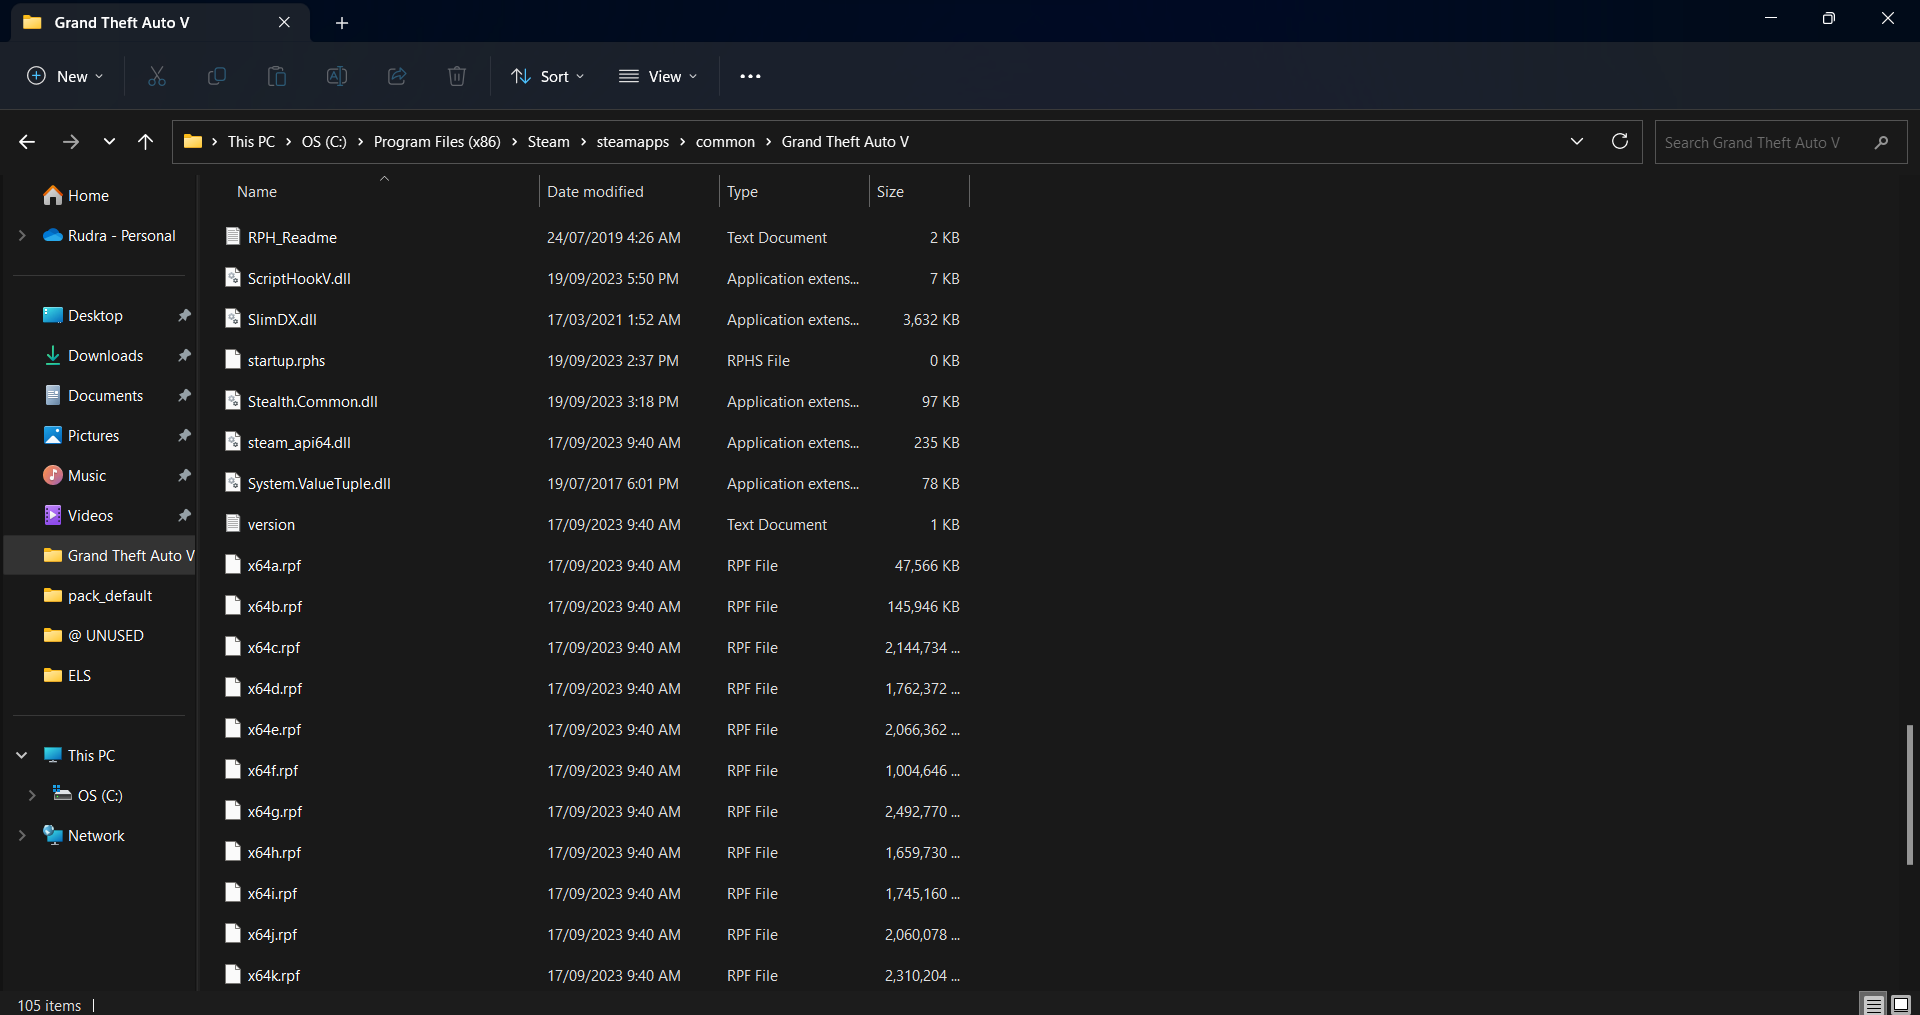The height and width of the screenshot is (1015, 1920).
Task: Click the vertical scrollbar thumb
Action: click(x=1909, y=795)
